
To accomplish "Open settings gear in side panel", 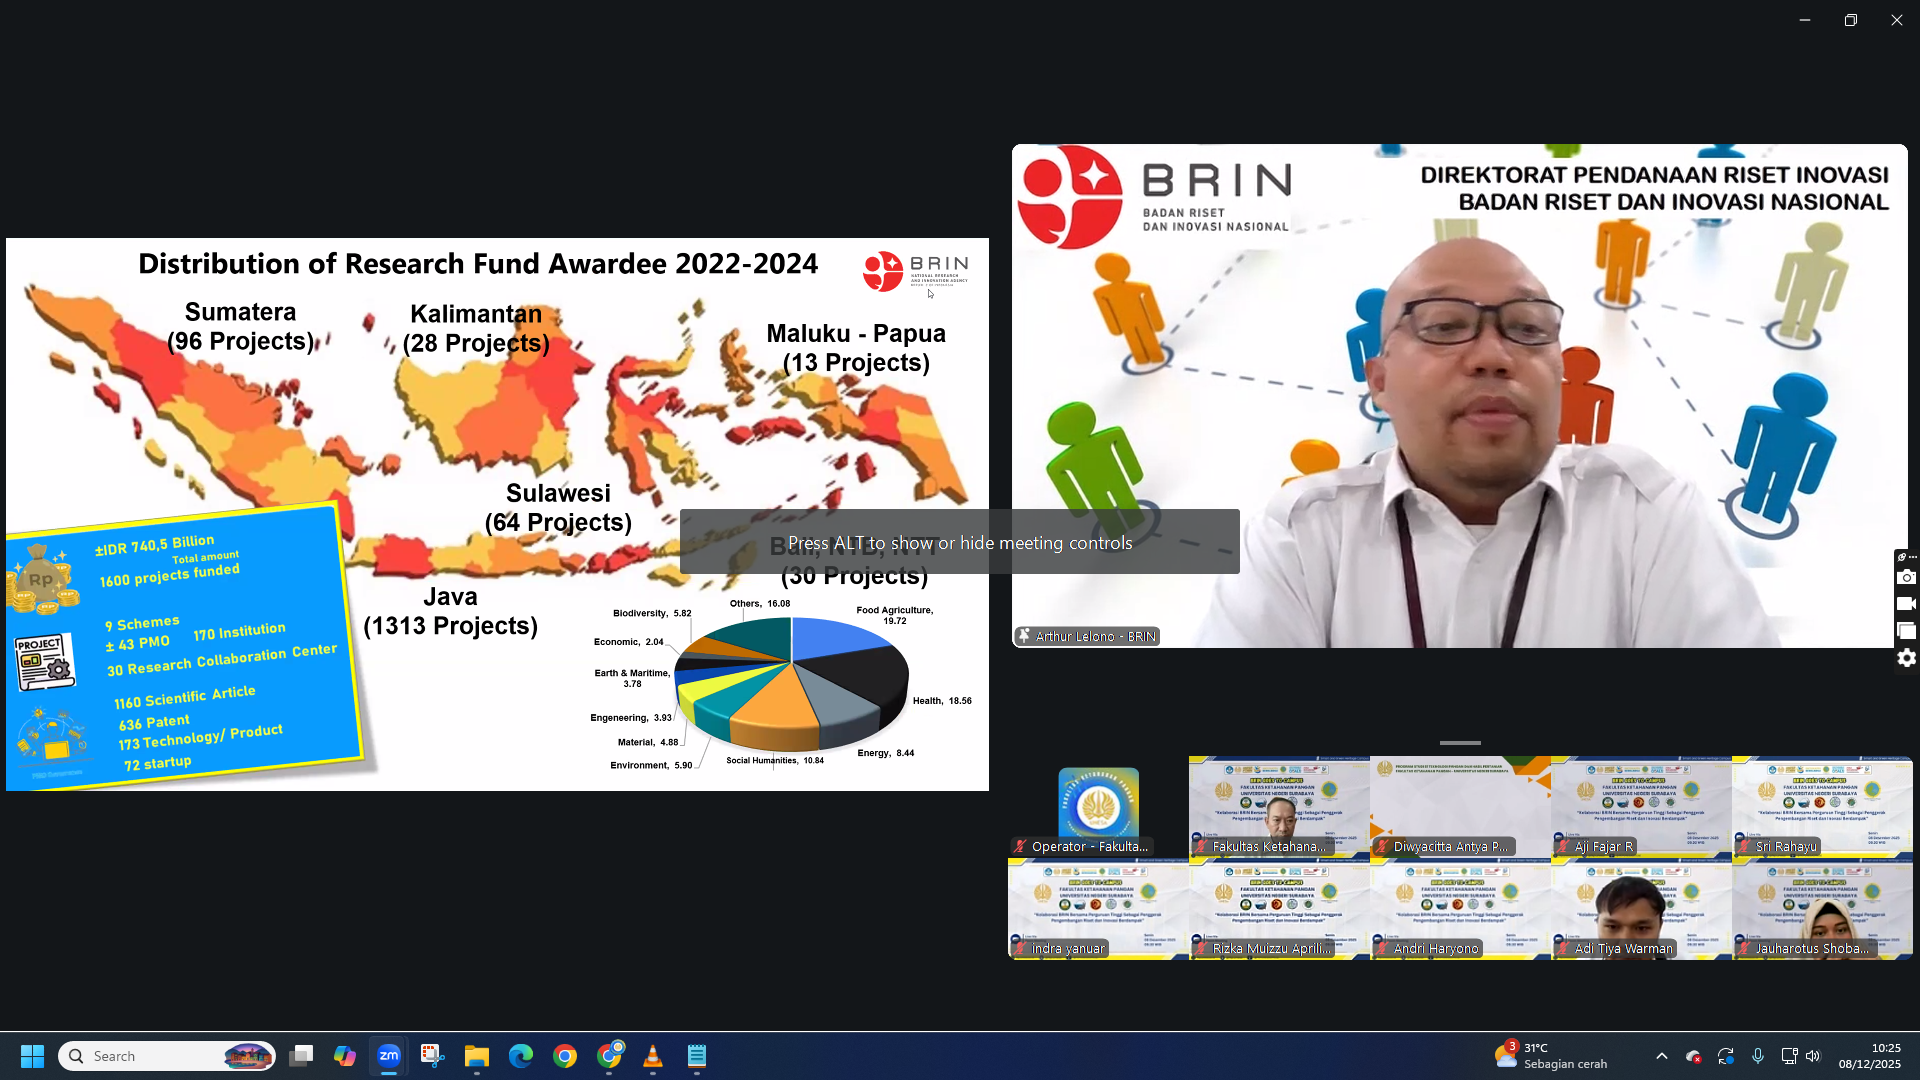I will point(1906,658).
